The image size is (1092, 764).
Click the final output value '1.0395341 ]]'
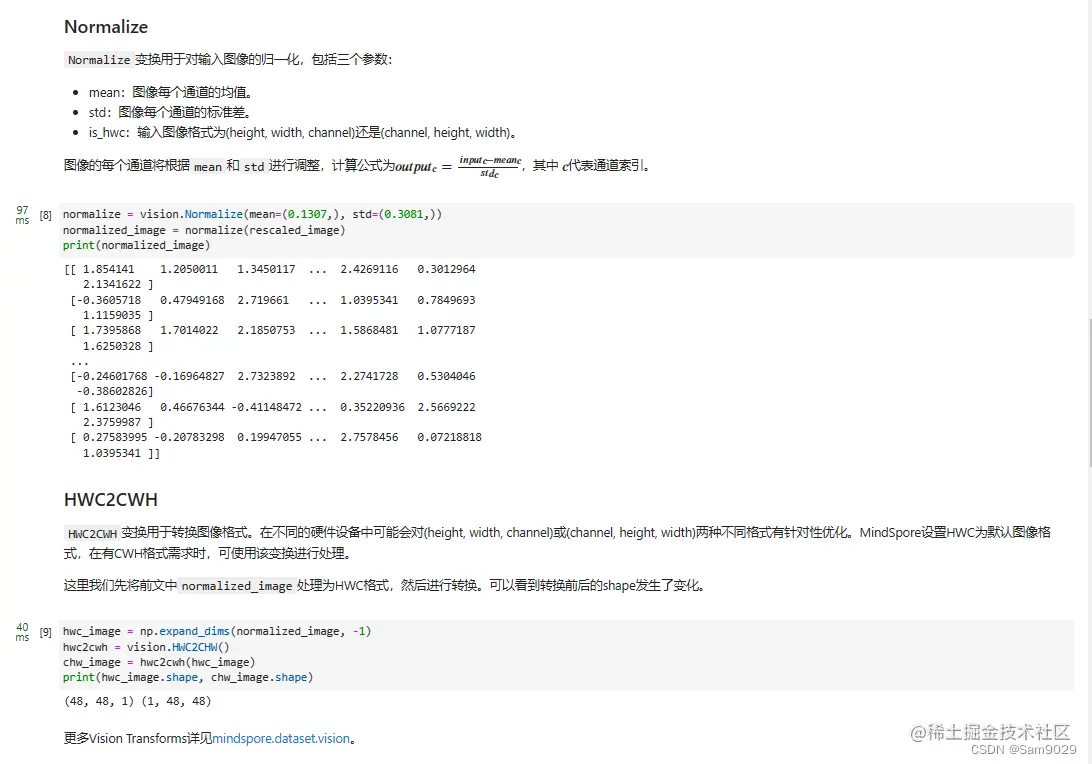121,453
